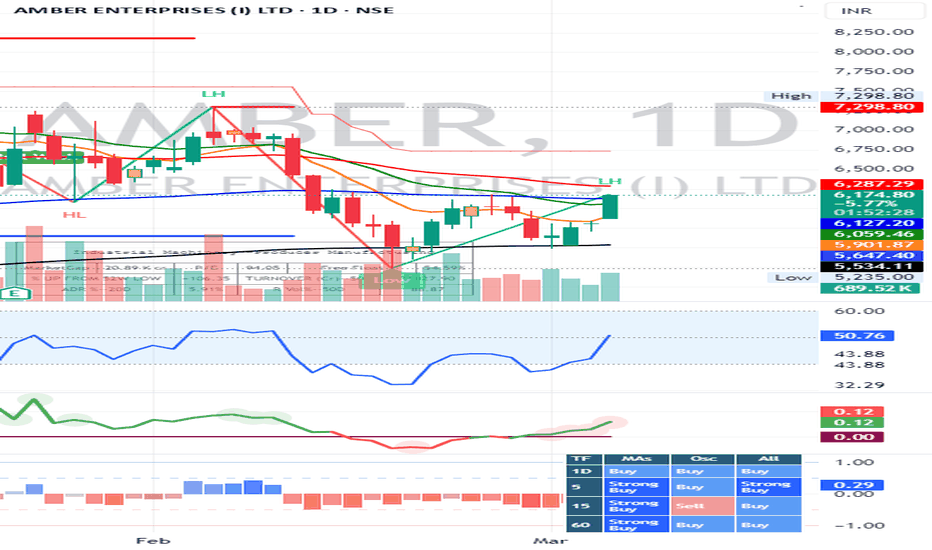932x550 pixels.
Task: Click the green 6,059.46 price label
Action: pyautogui.click(x=871, y=234)
